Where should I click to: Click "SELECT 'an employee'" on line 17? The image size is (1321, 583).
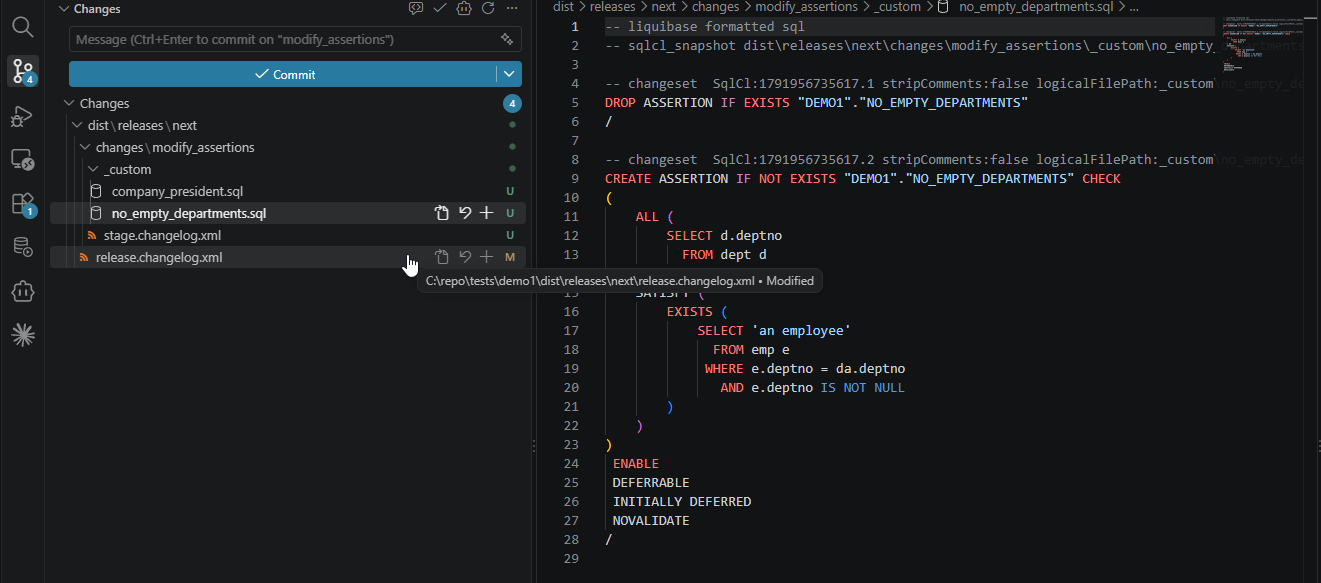tap(774, 330)
